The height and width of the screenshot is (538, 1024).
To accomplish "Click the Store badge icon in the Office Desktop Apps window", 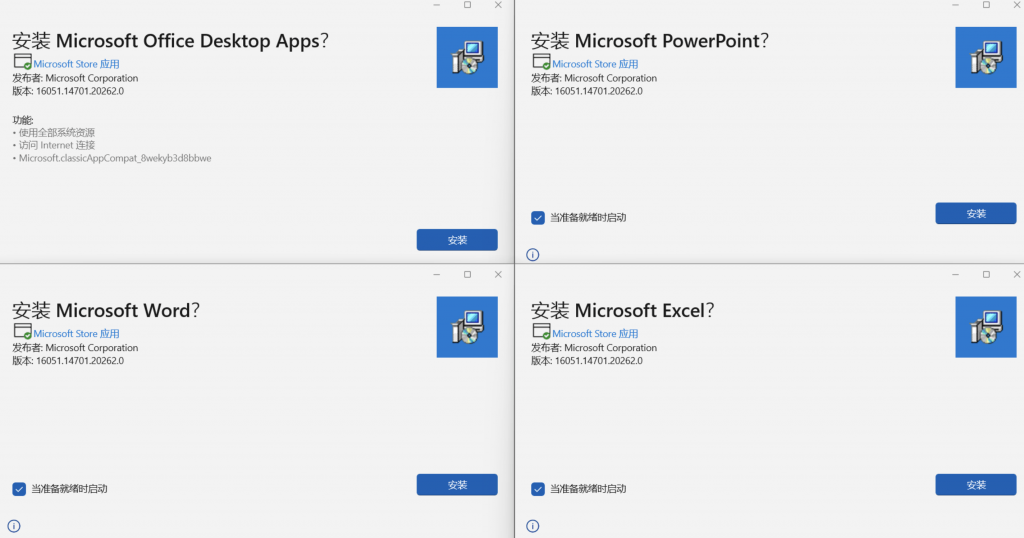I will coord(22,62).
